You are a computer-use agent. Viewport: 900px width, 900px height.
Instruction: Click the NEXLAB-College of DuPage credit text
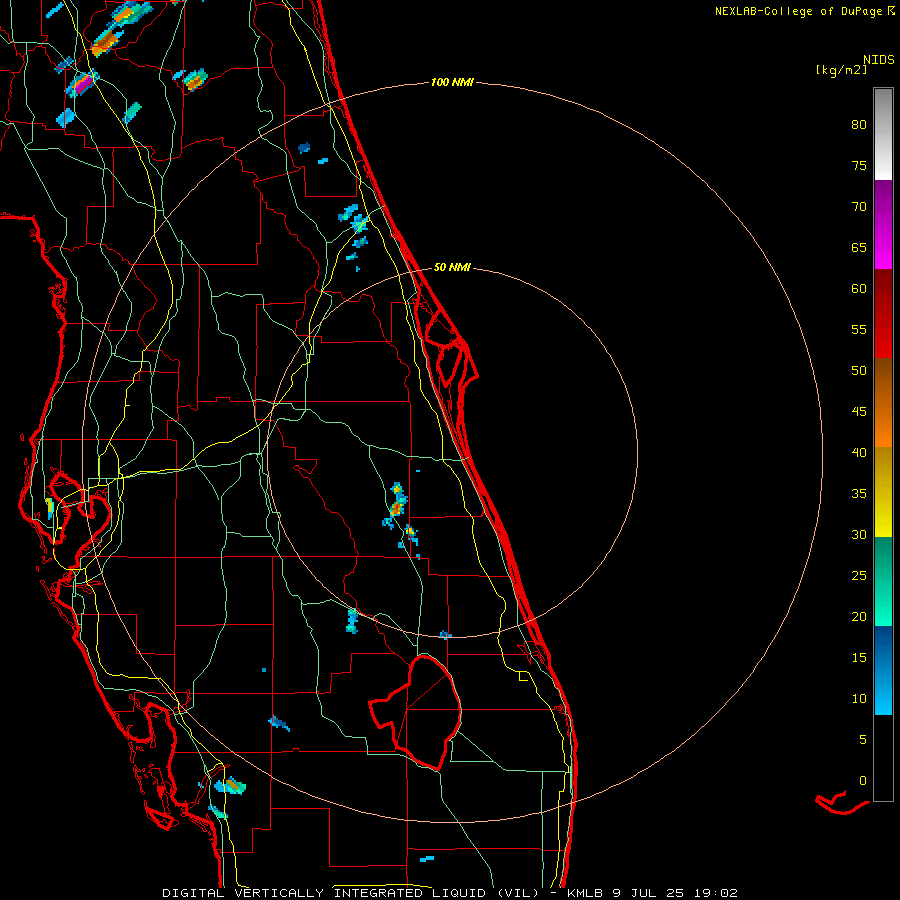(x=804, y=11)
